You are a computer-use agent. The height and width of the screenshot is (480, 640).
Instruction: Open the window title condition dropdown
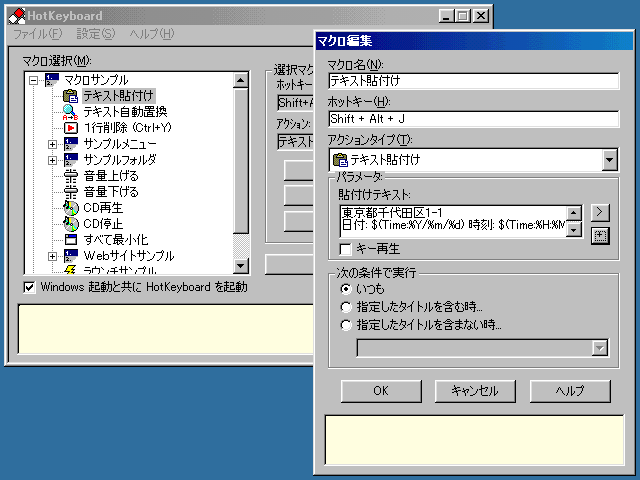(599, 348)
